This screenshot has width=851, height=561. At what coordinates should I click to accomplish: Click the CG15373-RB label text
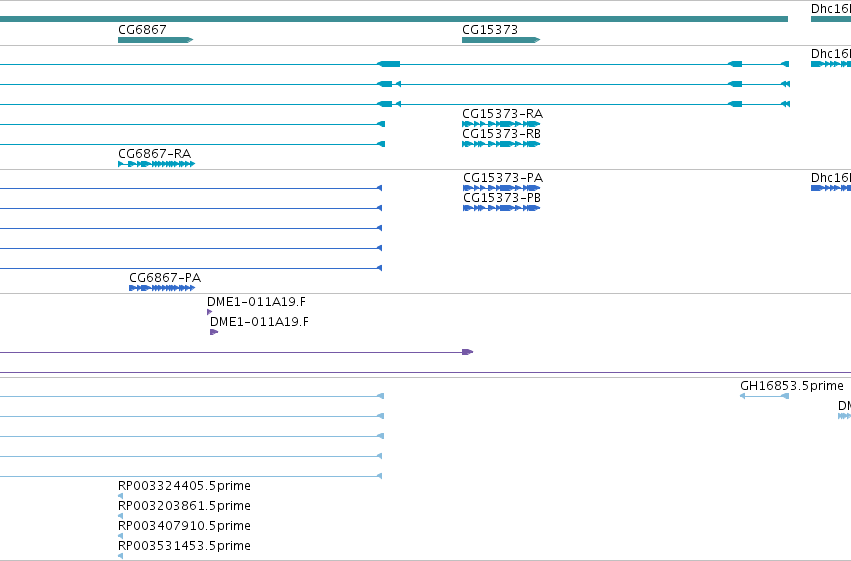(501, 133)
